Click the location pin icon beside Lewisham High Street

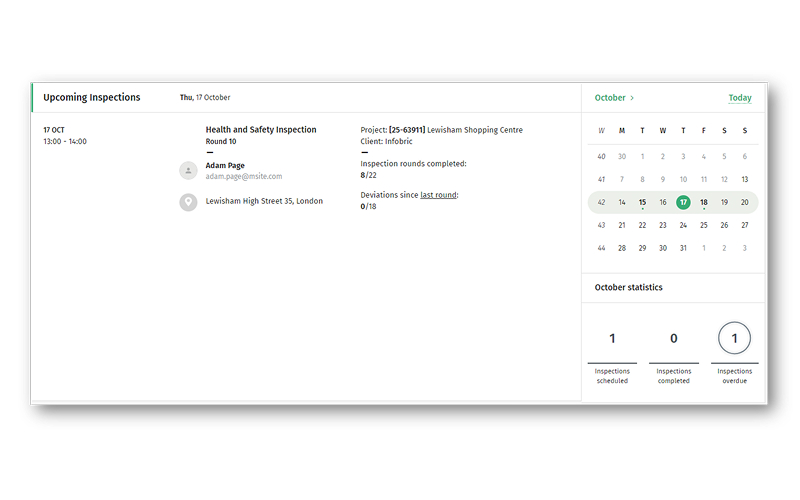coord(188,202)
